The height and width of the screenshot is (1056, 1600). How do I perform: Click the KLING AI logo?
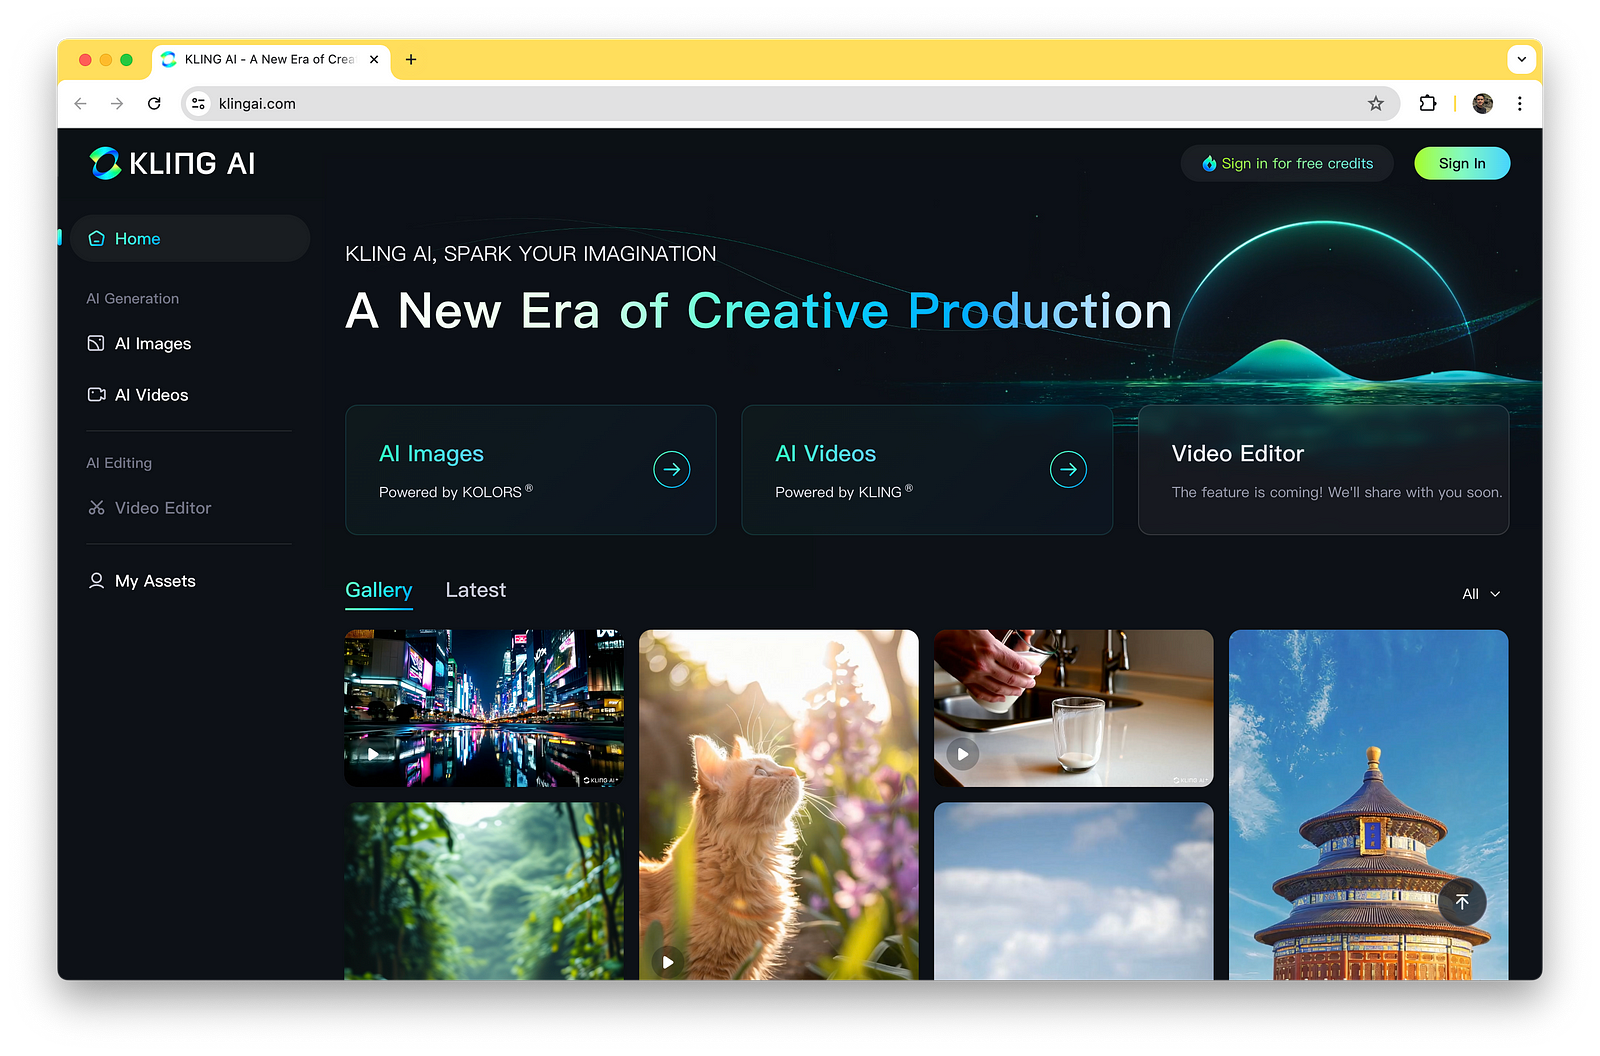point(172,163)
